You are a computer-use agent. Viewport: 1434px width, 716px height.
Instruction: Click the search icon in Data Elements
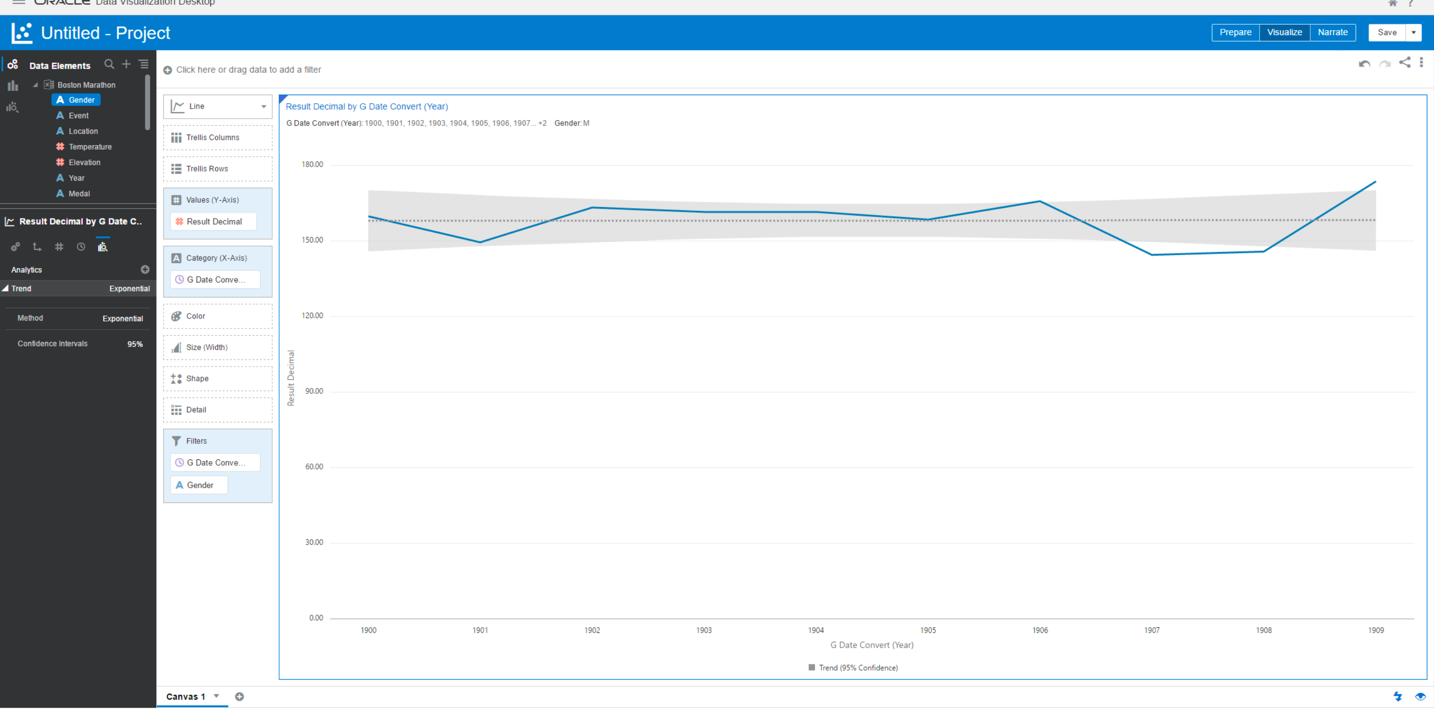pos(109,64)
